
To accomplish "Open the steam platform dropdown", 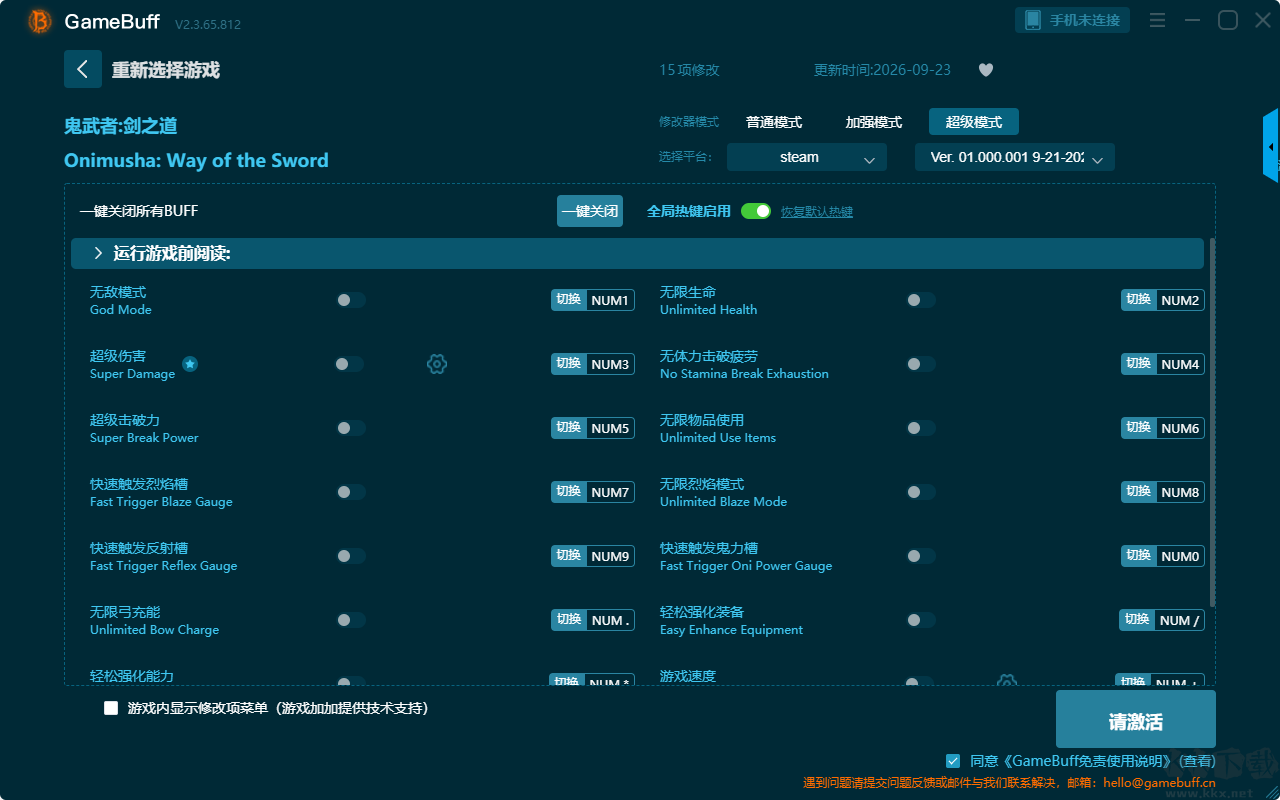I will pyautogui.click(x=807, y=157).
